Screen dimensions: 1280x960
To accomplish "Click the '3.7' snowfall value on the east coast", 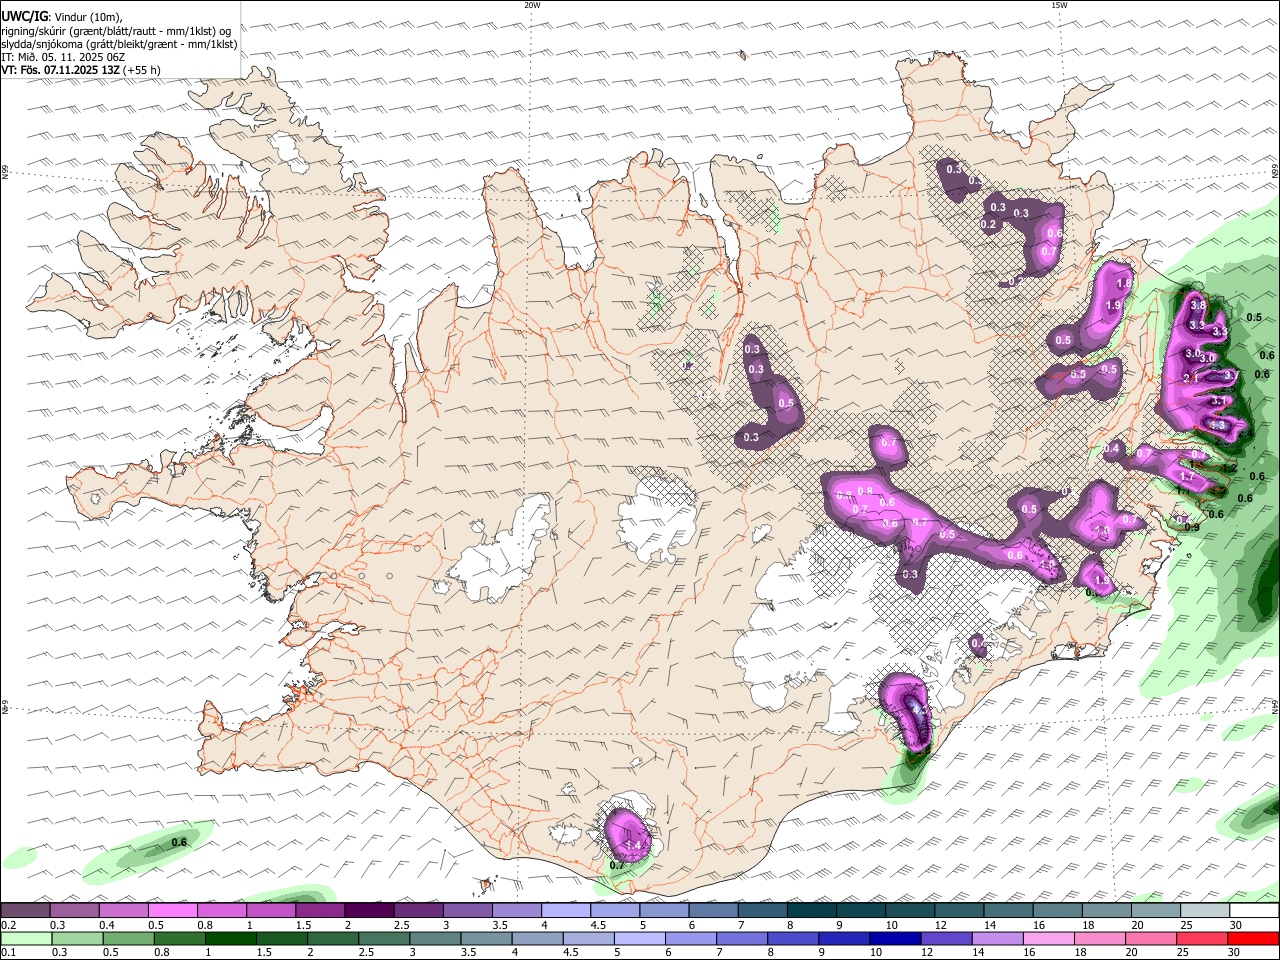I will (1232, 376).
